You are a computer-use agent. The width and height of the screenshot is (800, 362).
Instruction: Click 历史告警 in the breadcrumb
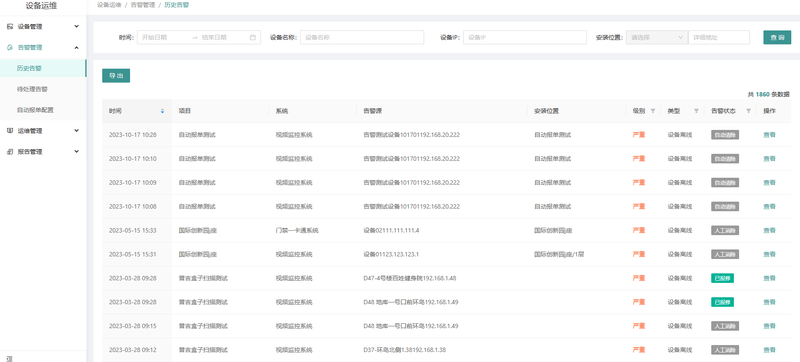176,5
